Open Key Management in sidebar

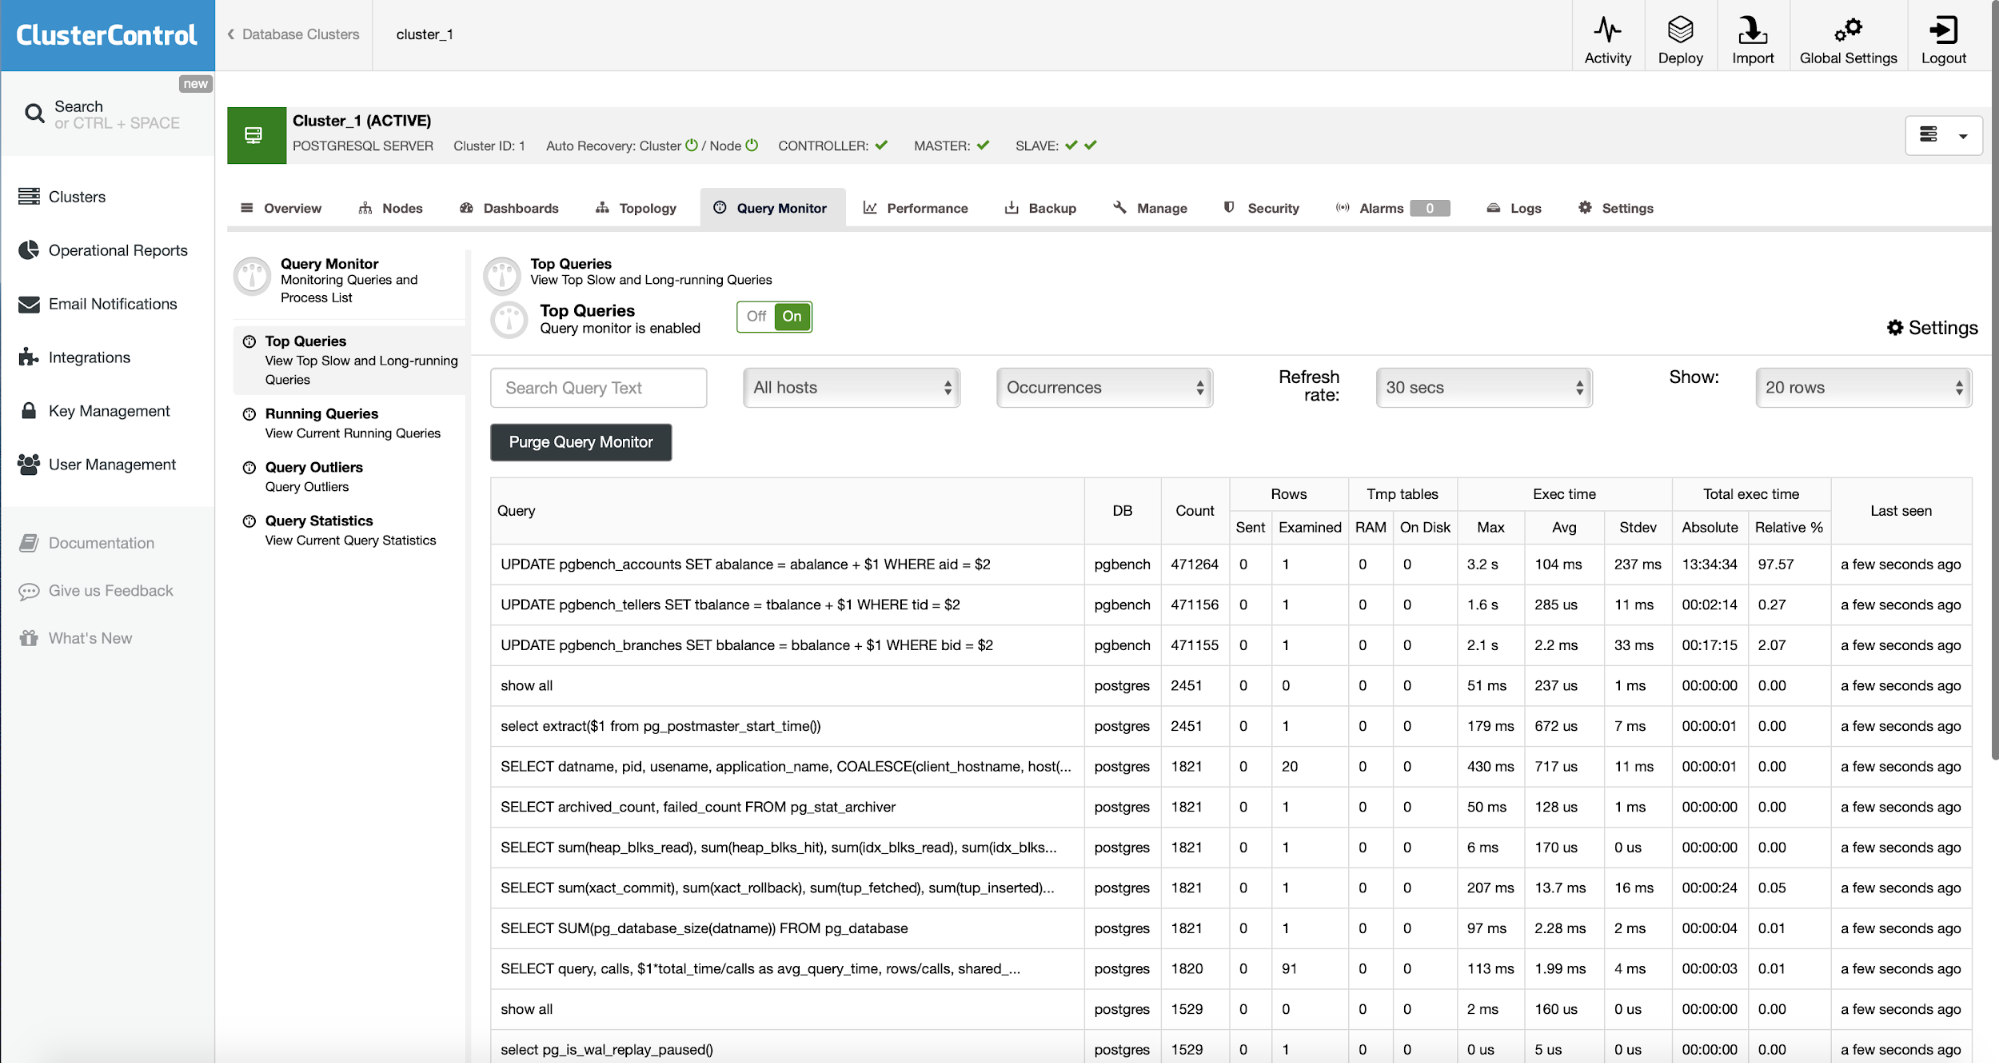109,411
